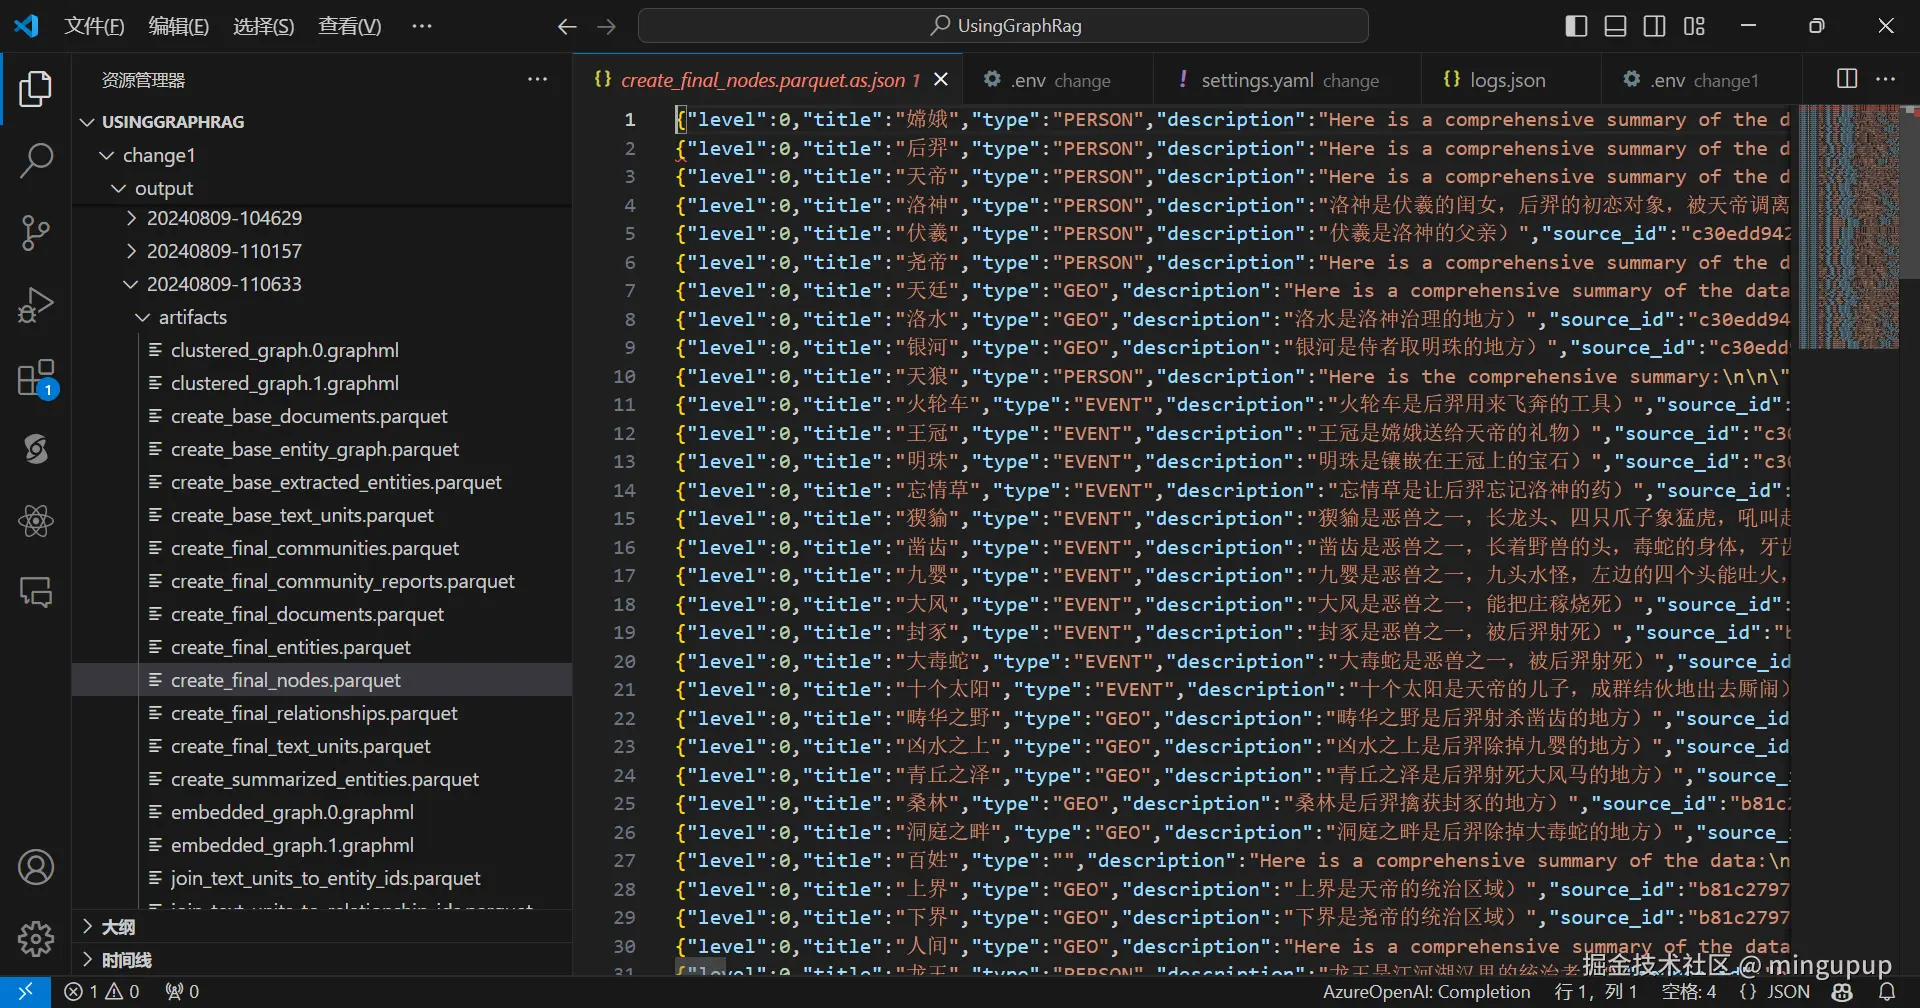Change indentation via 空格: 4
Screen dimensions: 1920x1008
tap(1689, 992)
